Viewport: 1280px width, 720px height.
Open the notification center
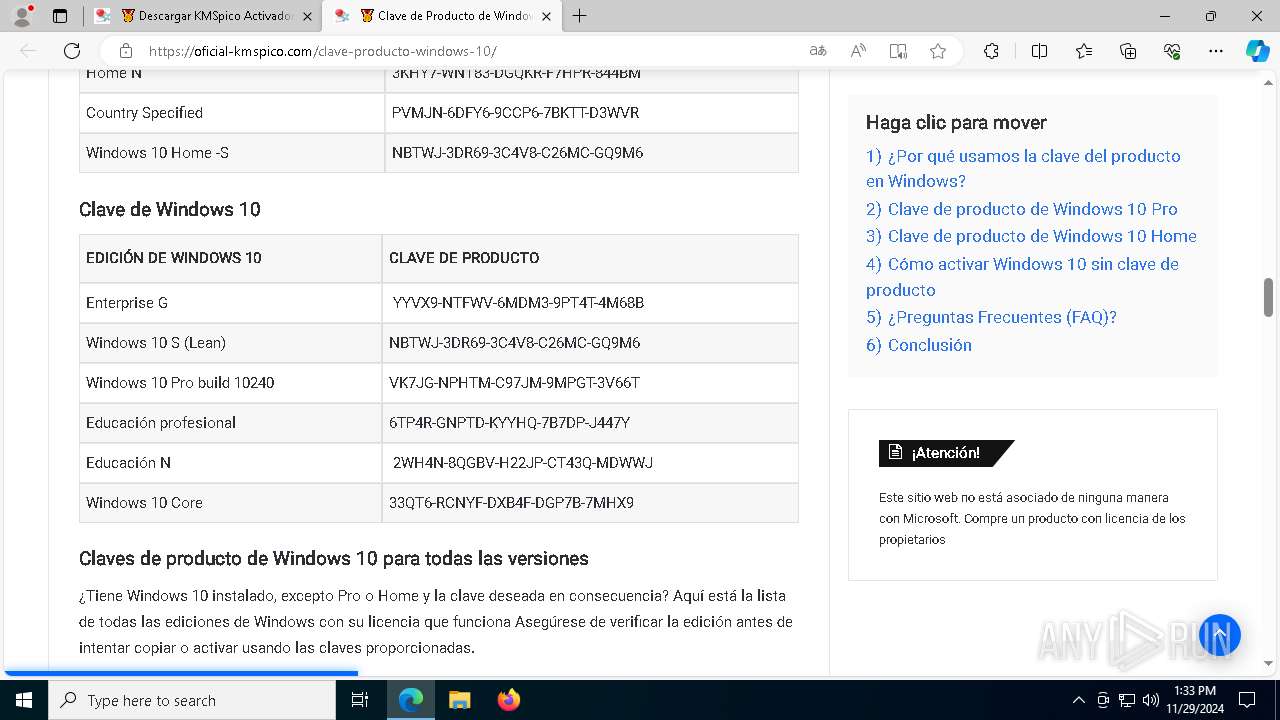[1247, 700]
